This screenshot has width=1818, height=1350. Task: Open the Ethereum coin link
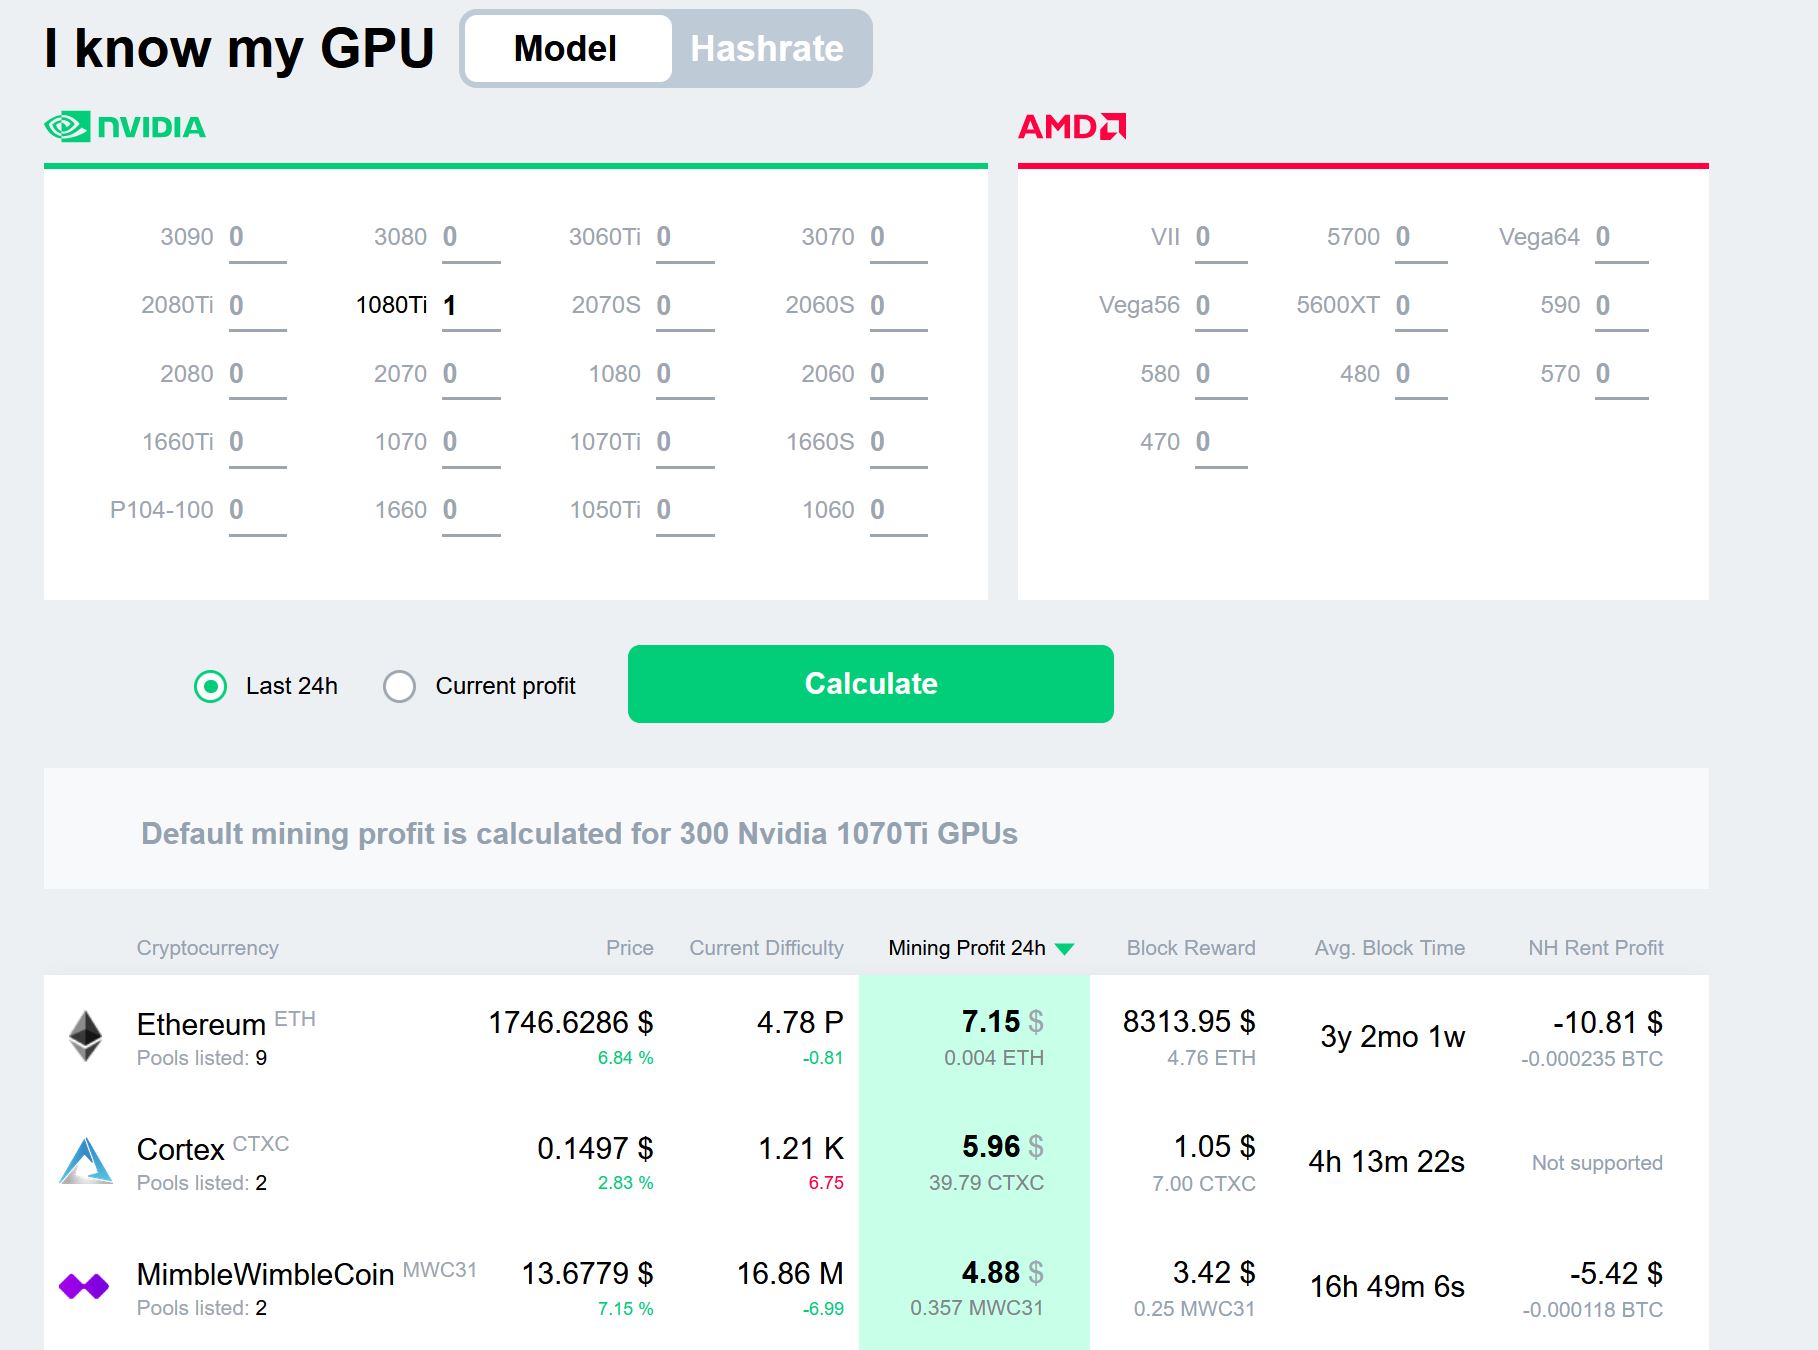(x=201, y=1024)
